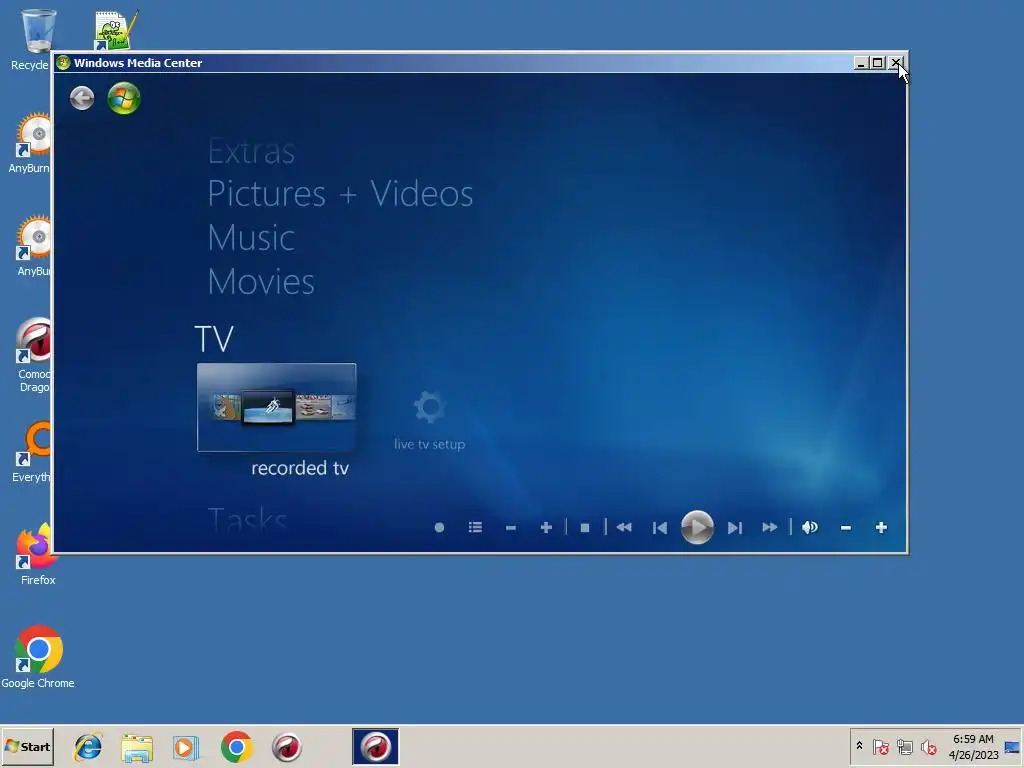Open volume speaker icon in tray

tap(928, 746)
